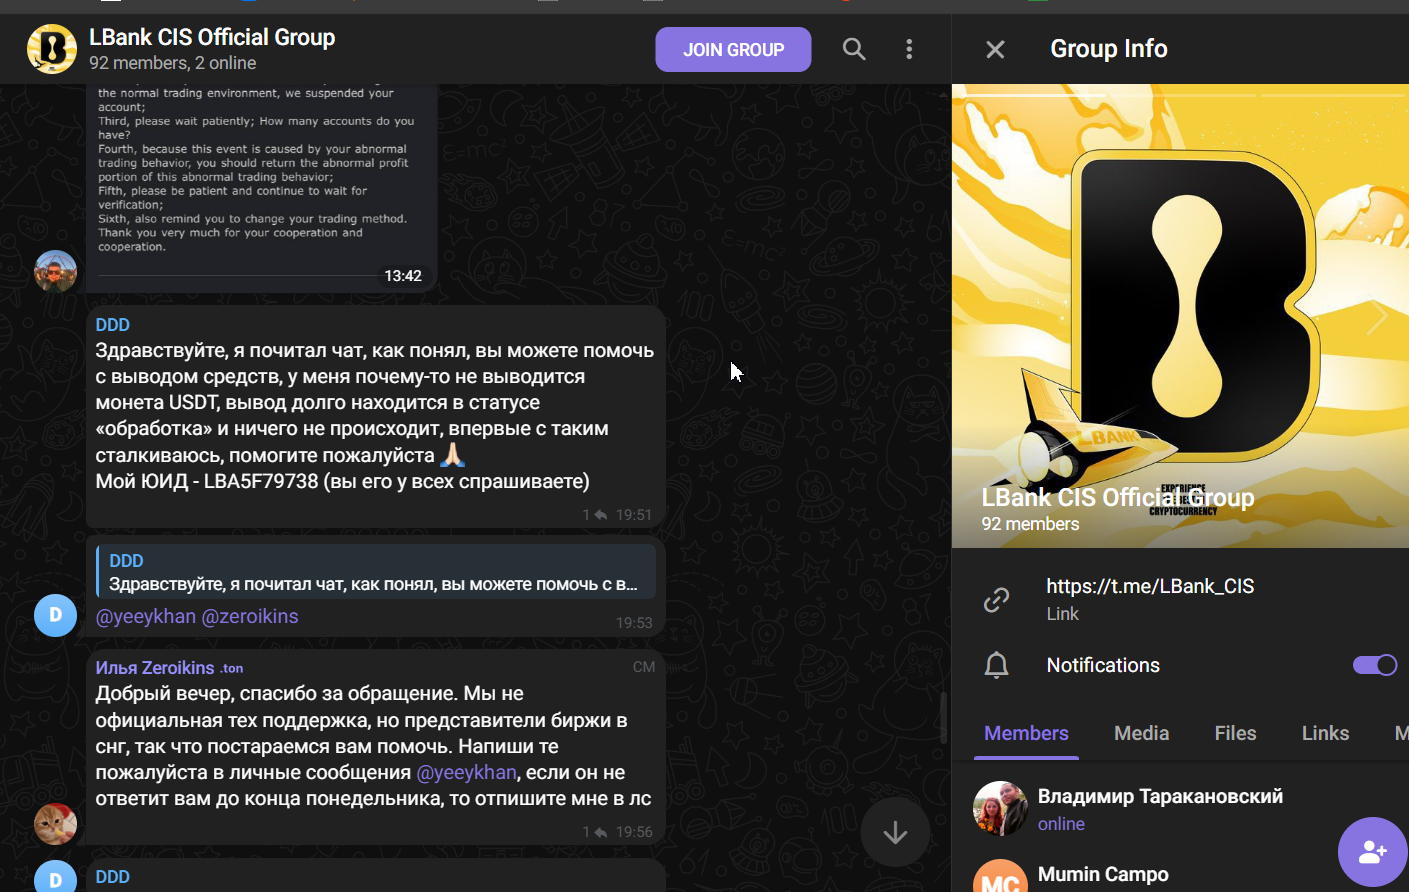
Task: Click the cat avatar beside Илья's message
Action: [56, 824]
